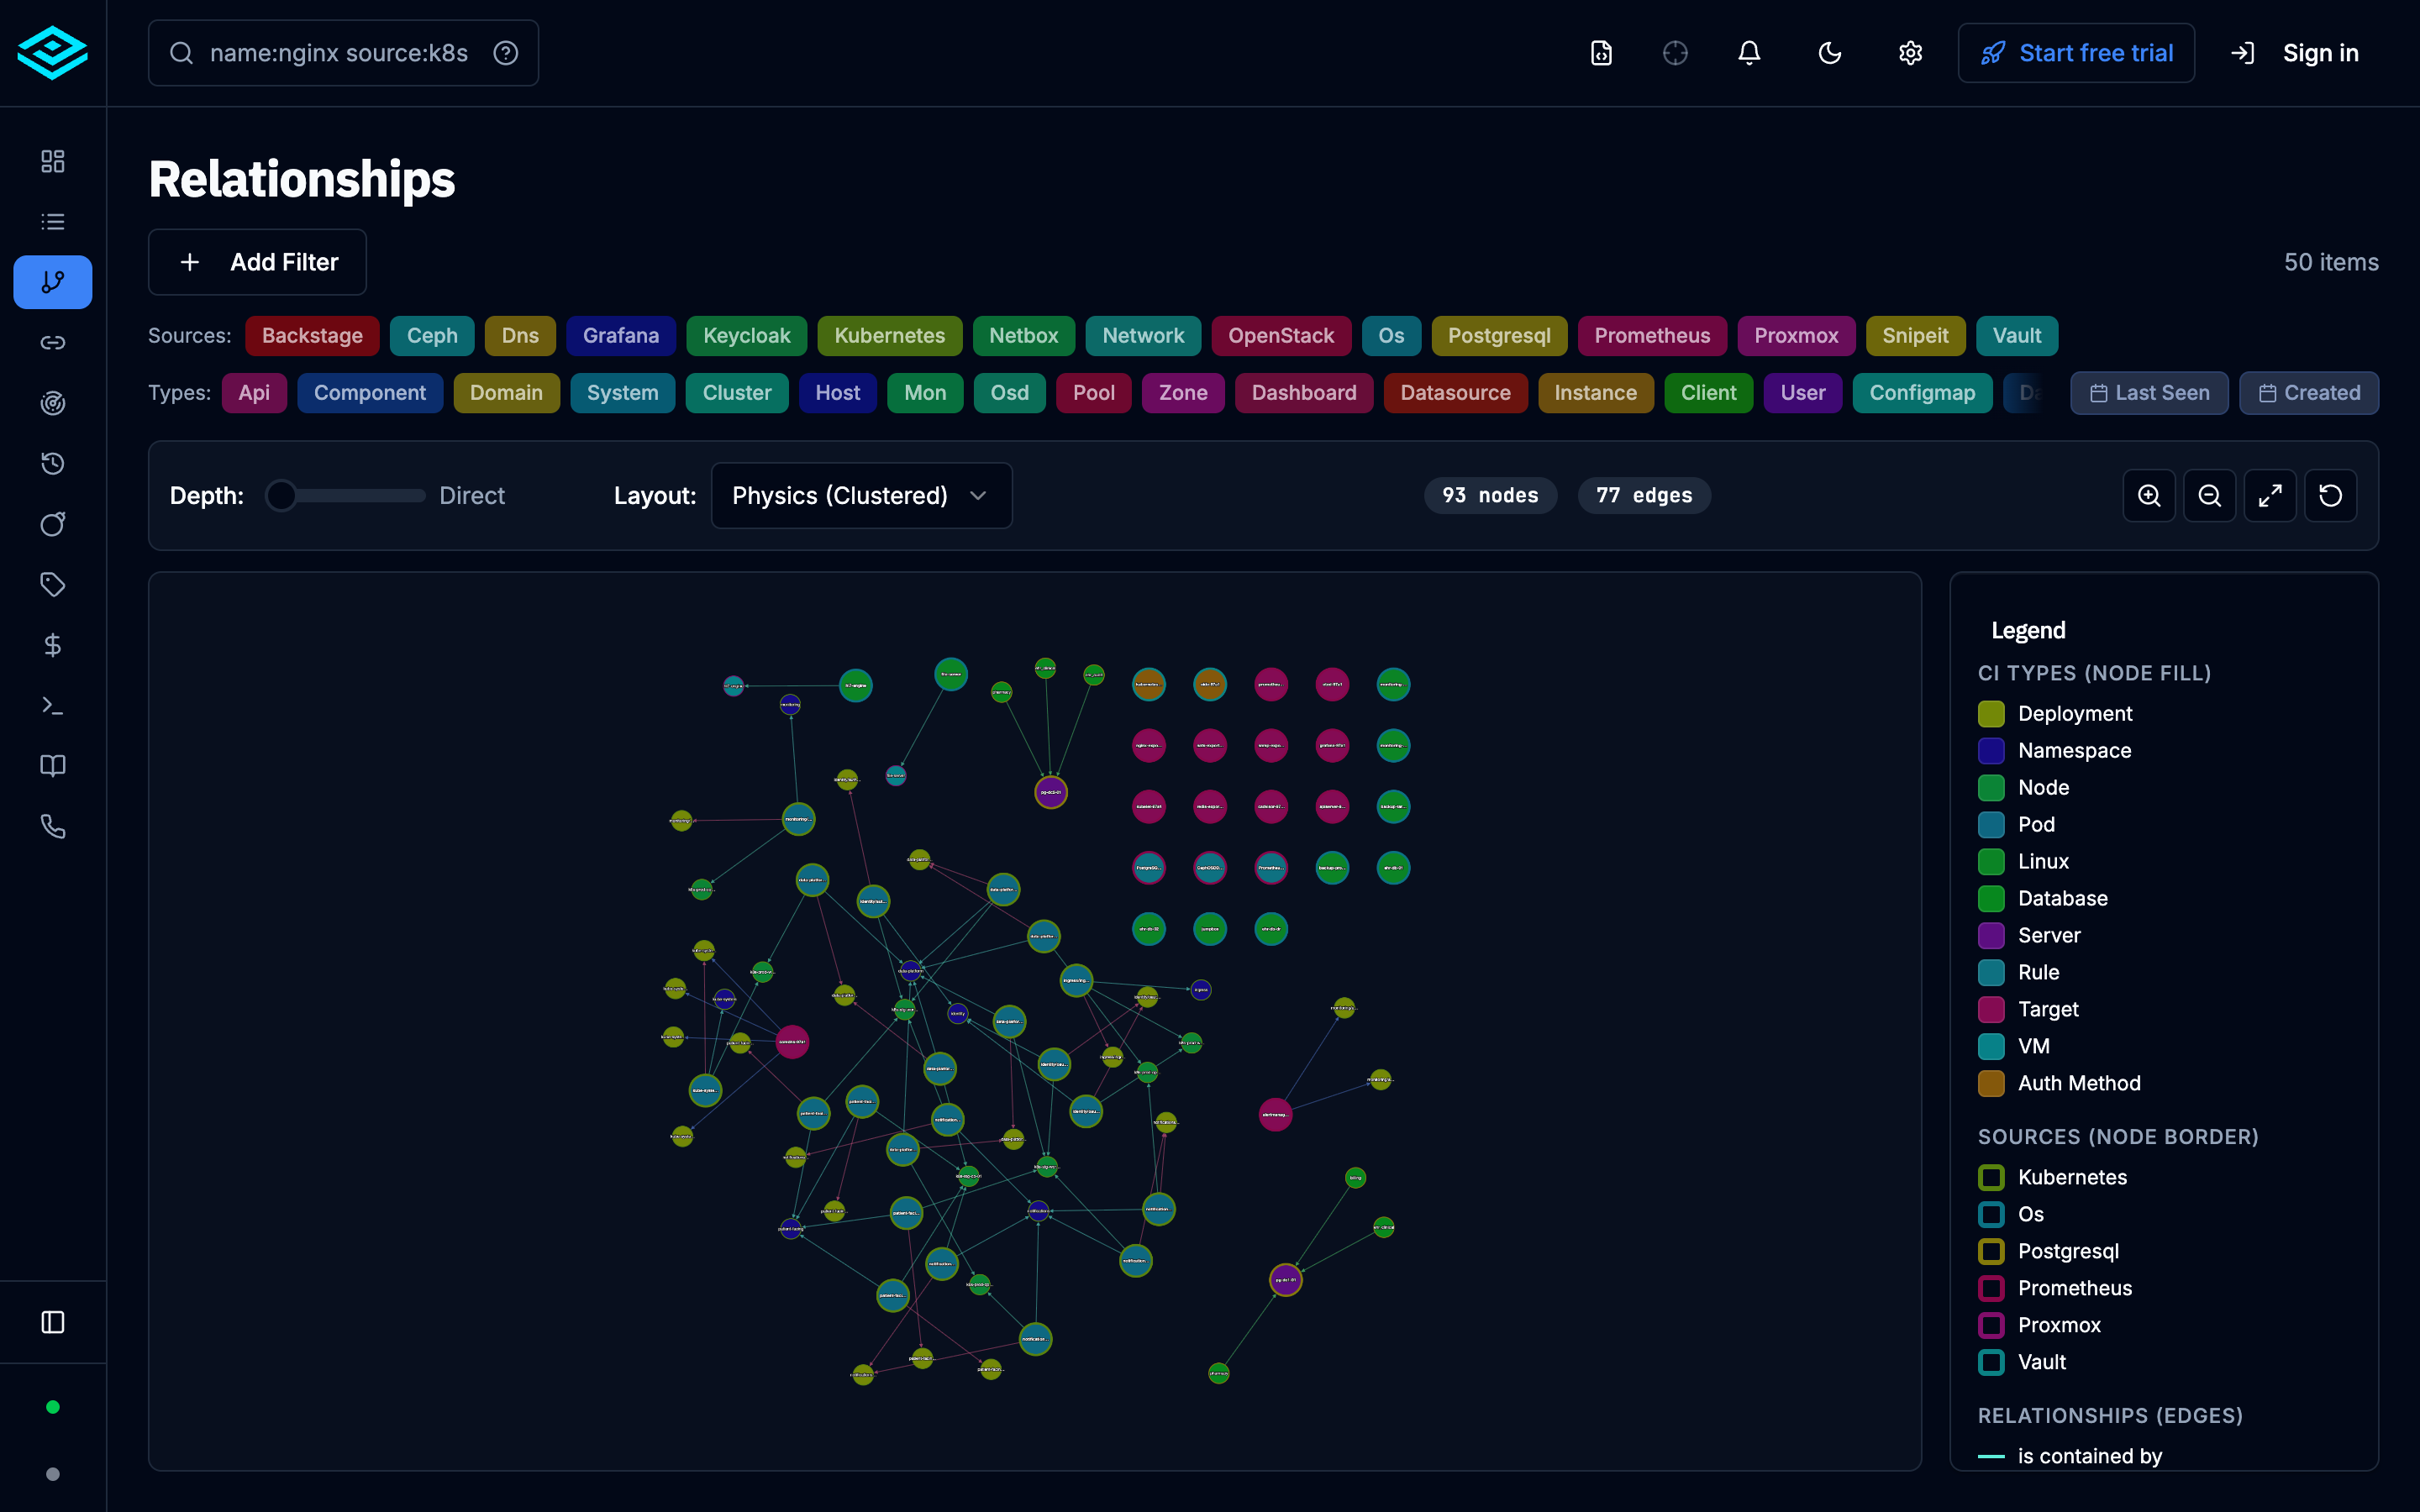Open the Last Seen date filter

(2149, 393)
